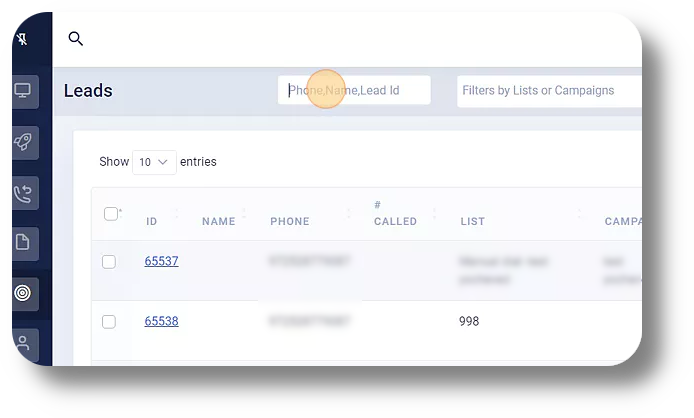Sort by the NAME column header
The width and height of the screenshot is (694, 418).
[x=219, y=221]
